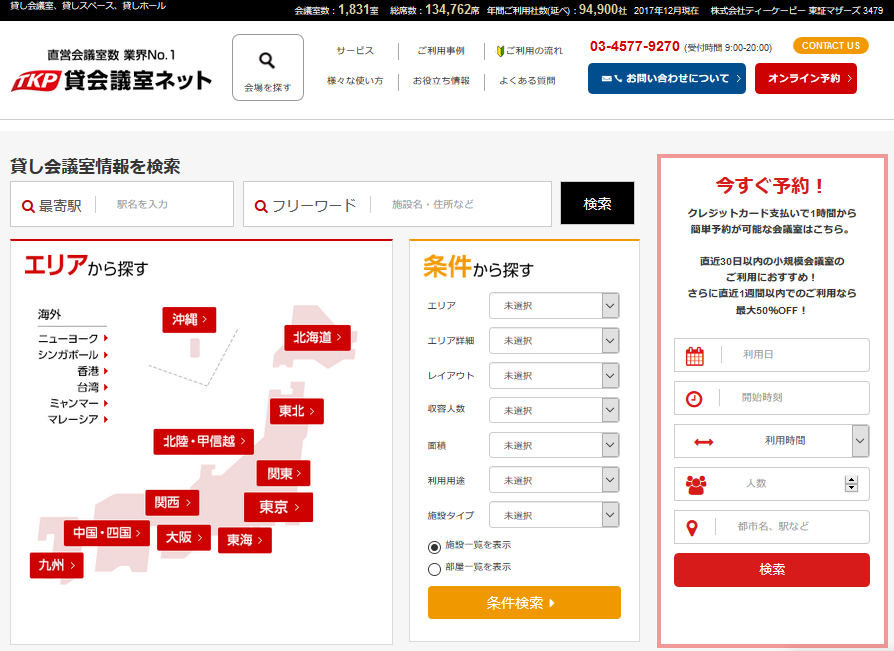Click the 都市名、駅など input field
894x651 pixels.
click(771, 527)
